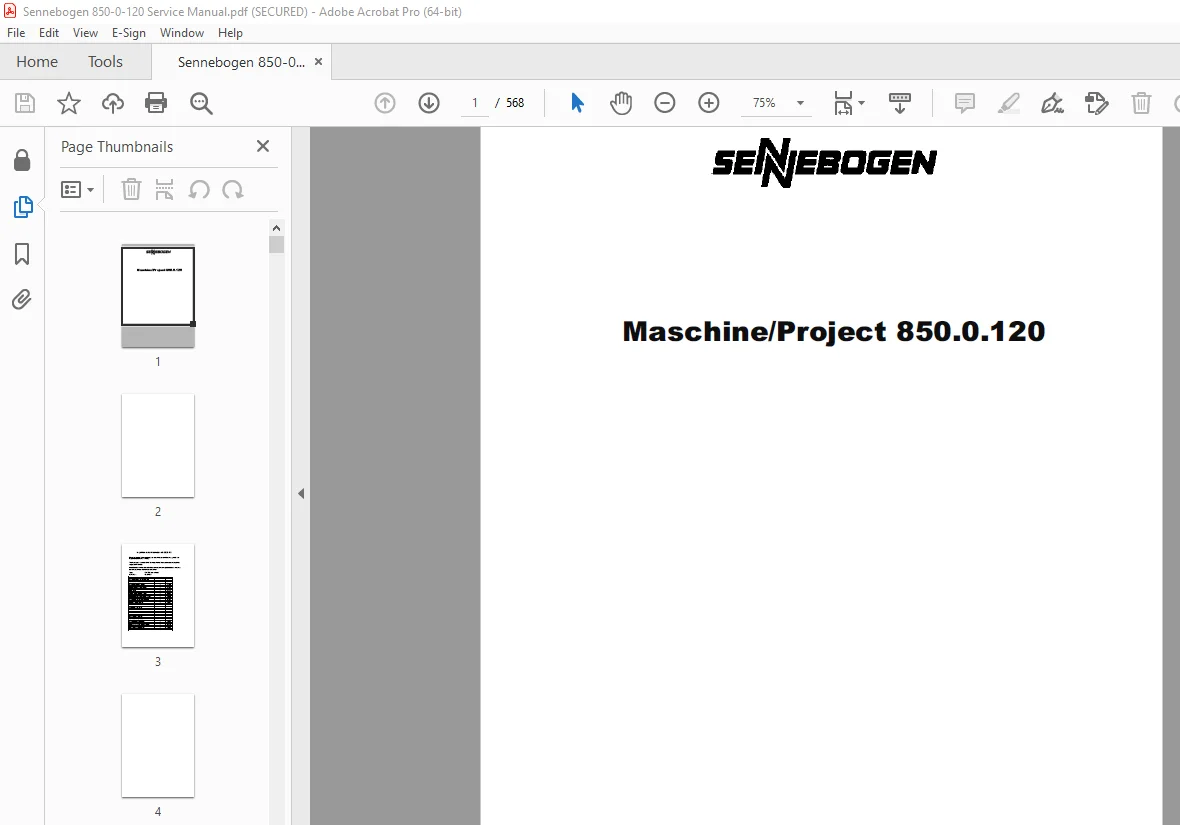Switch to the Tools tab
This screenshot has width=1180, height=825.
point(105,62)
